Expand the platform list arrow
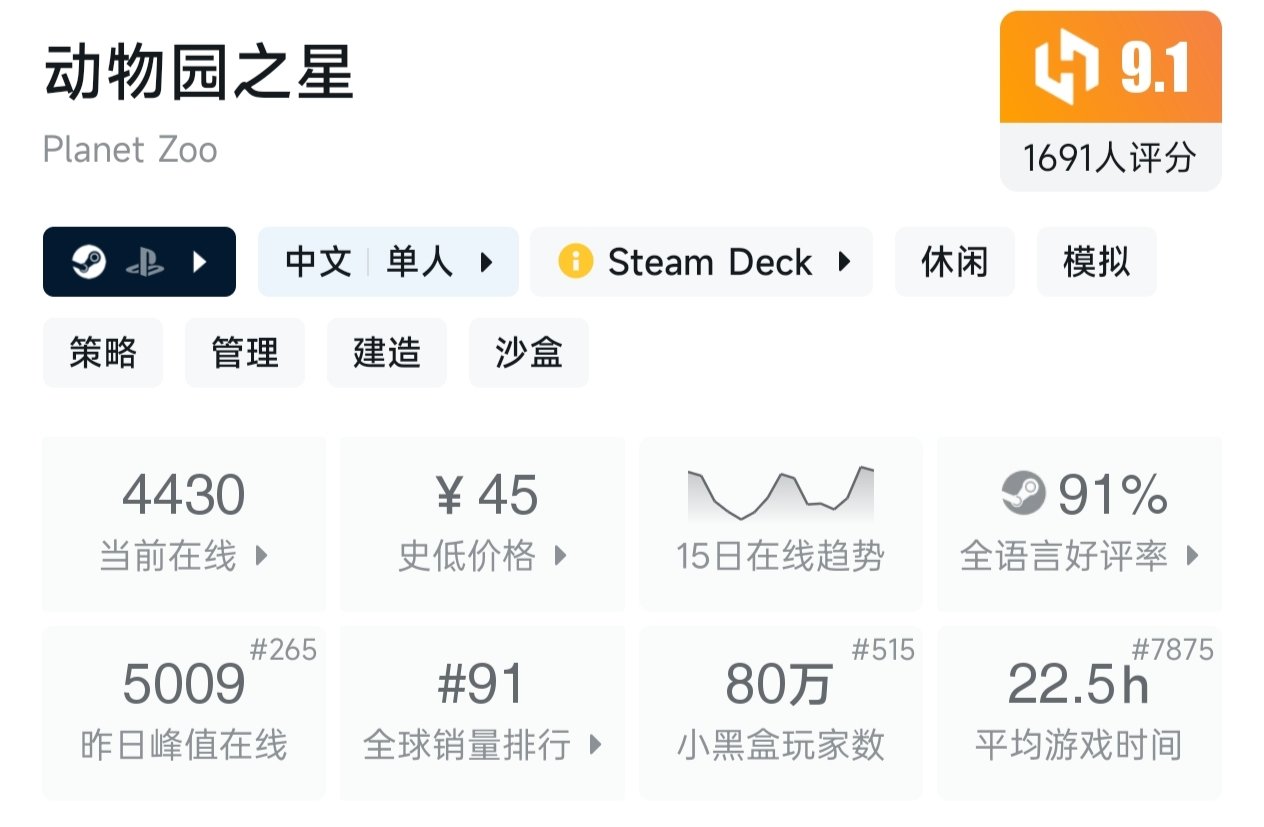This screenshot has width=1264, height=827. (199, 262)
